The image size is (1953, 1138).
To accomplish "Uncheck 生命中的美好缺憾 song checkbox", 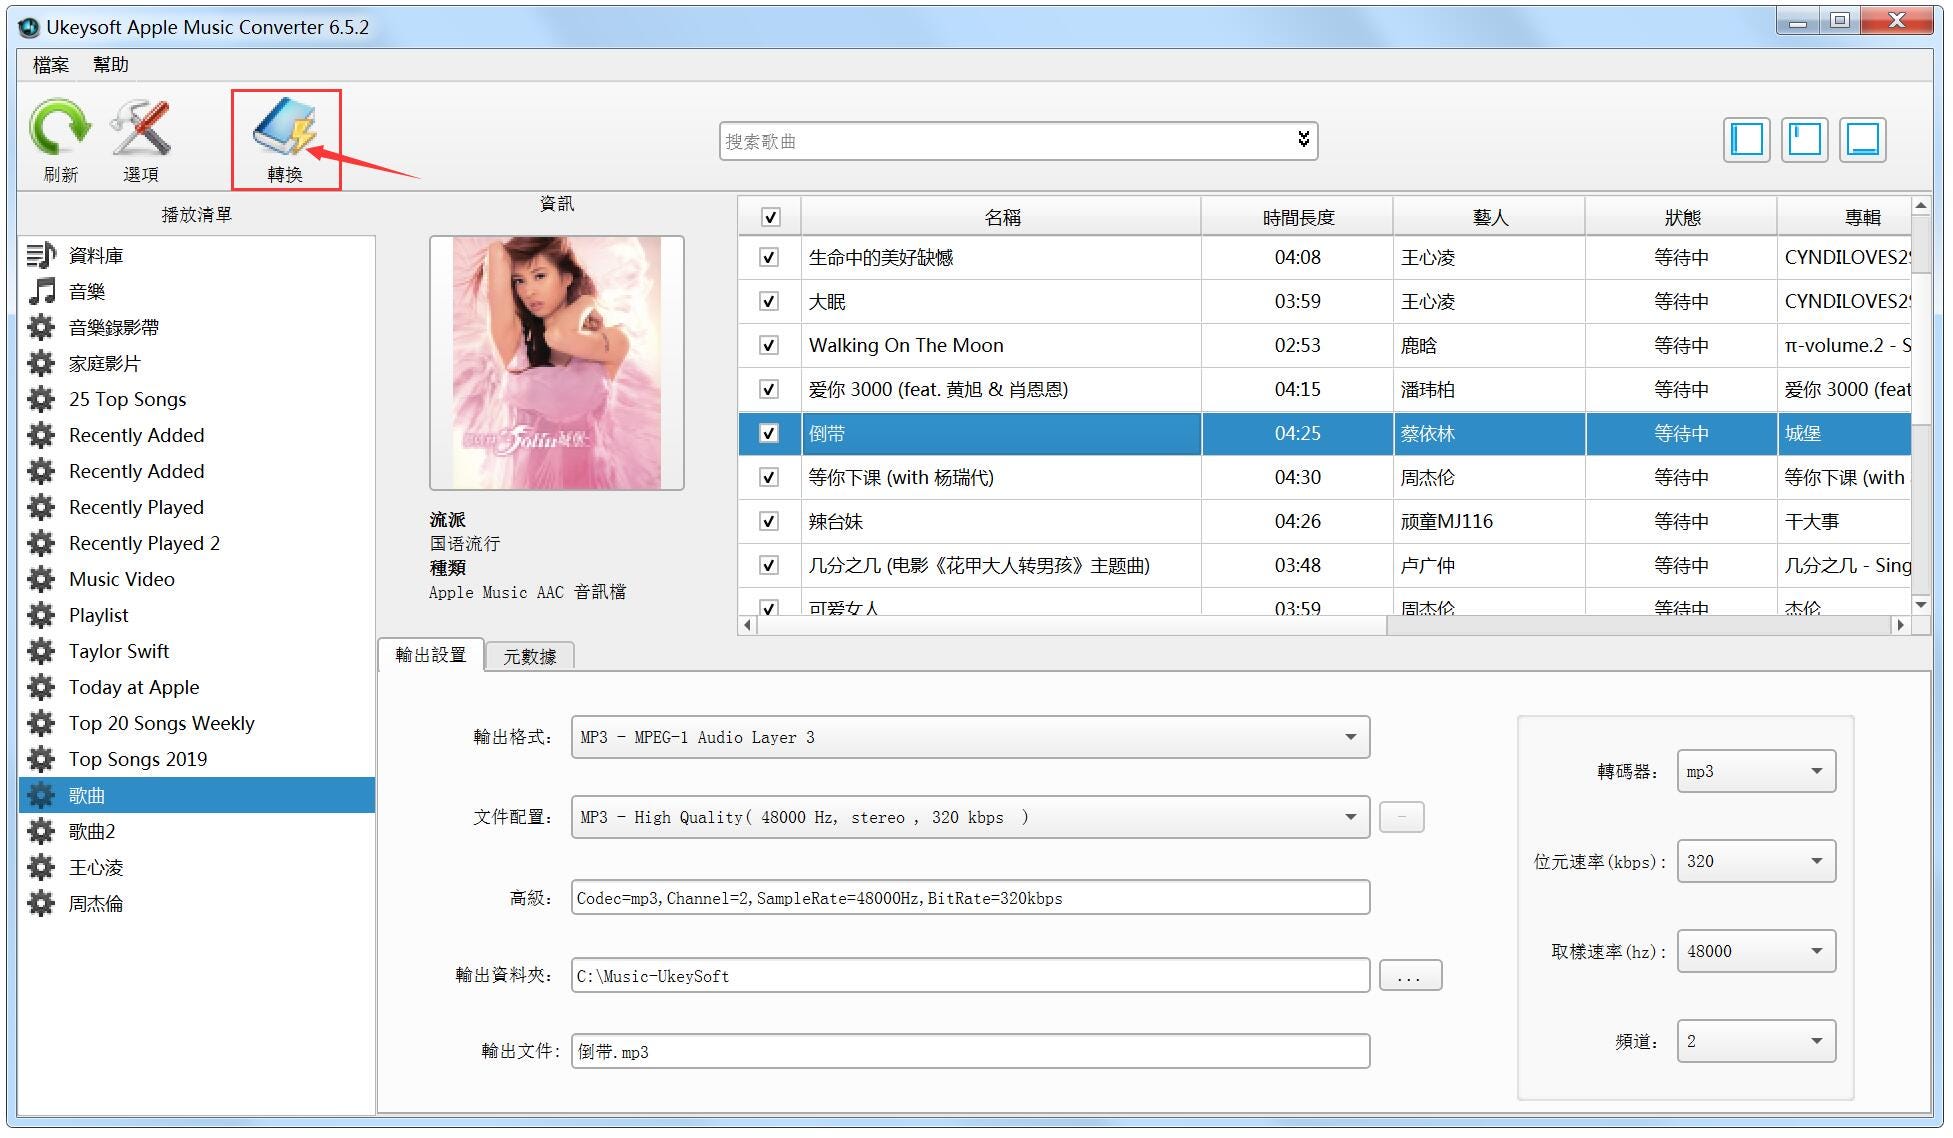I will point(768,257).
